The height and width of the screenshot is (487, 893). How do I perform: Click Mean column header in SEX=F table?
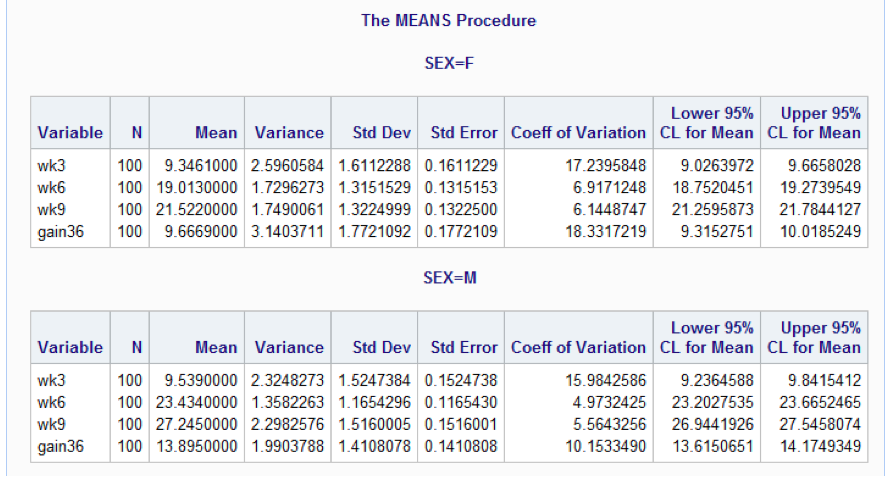216,133
